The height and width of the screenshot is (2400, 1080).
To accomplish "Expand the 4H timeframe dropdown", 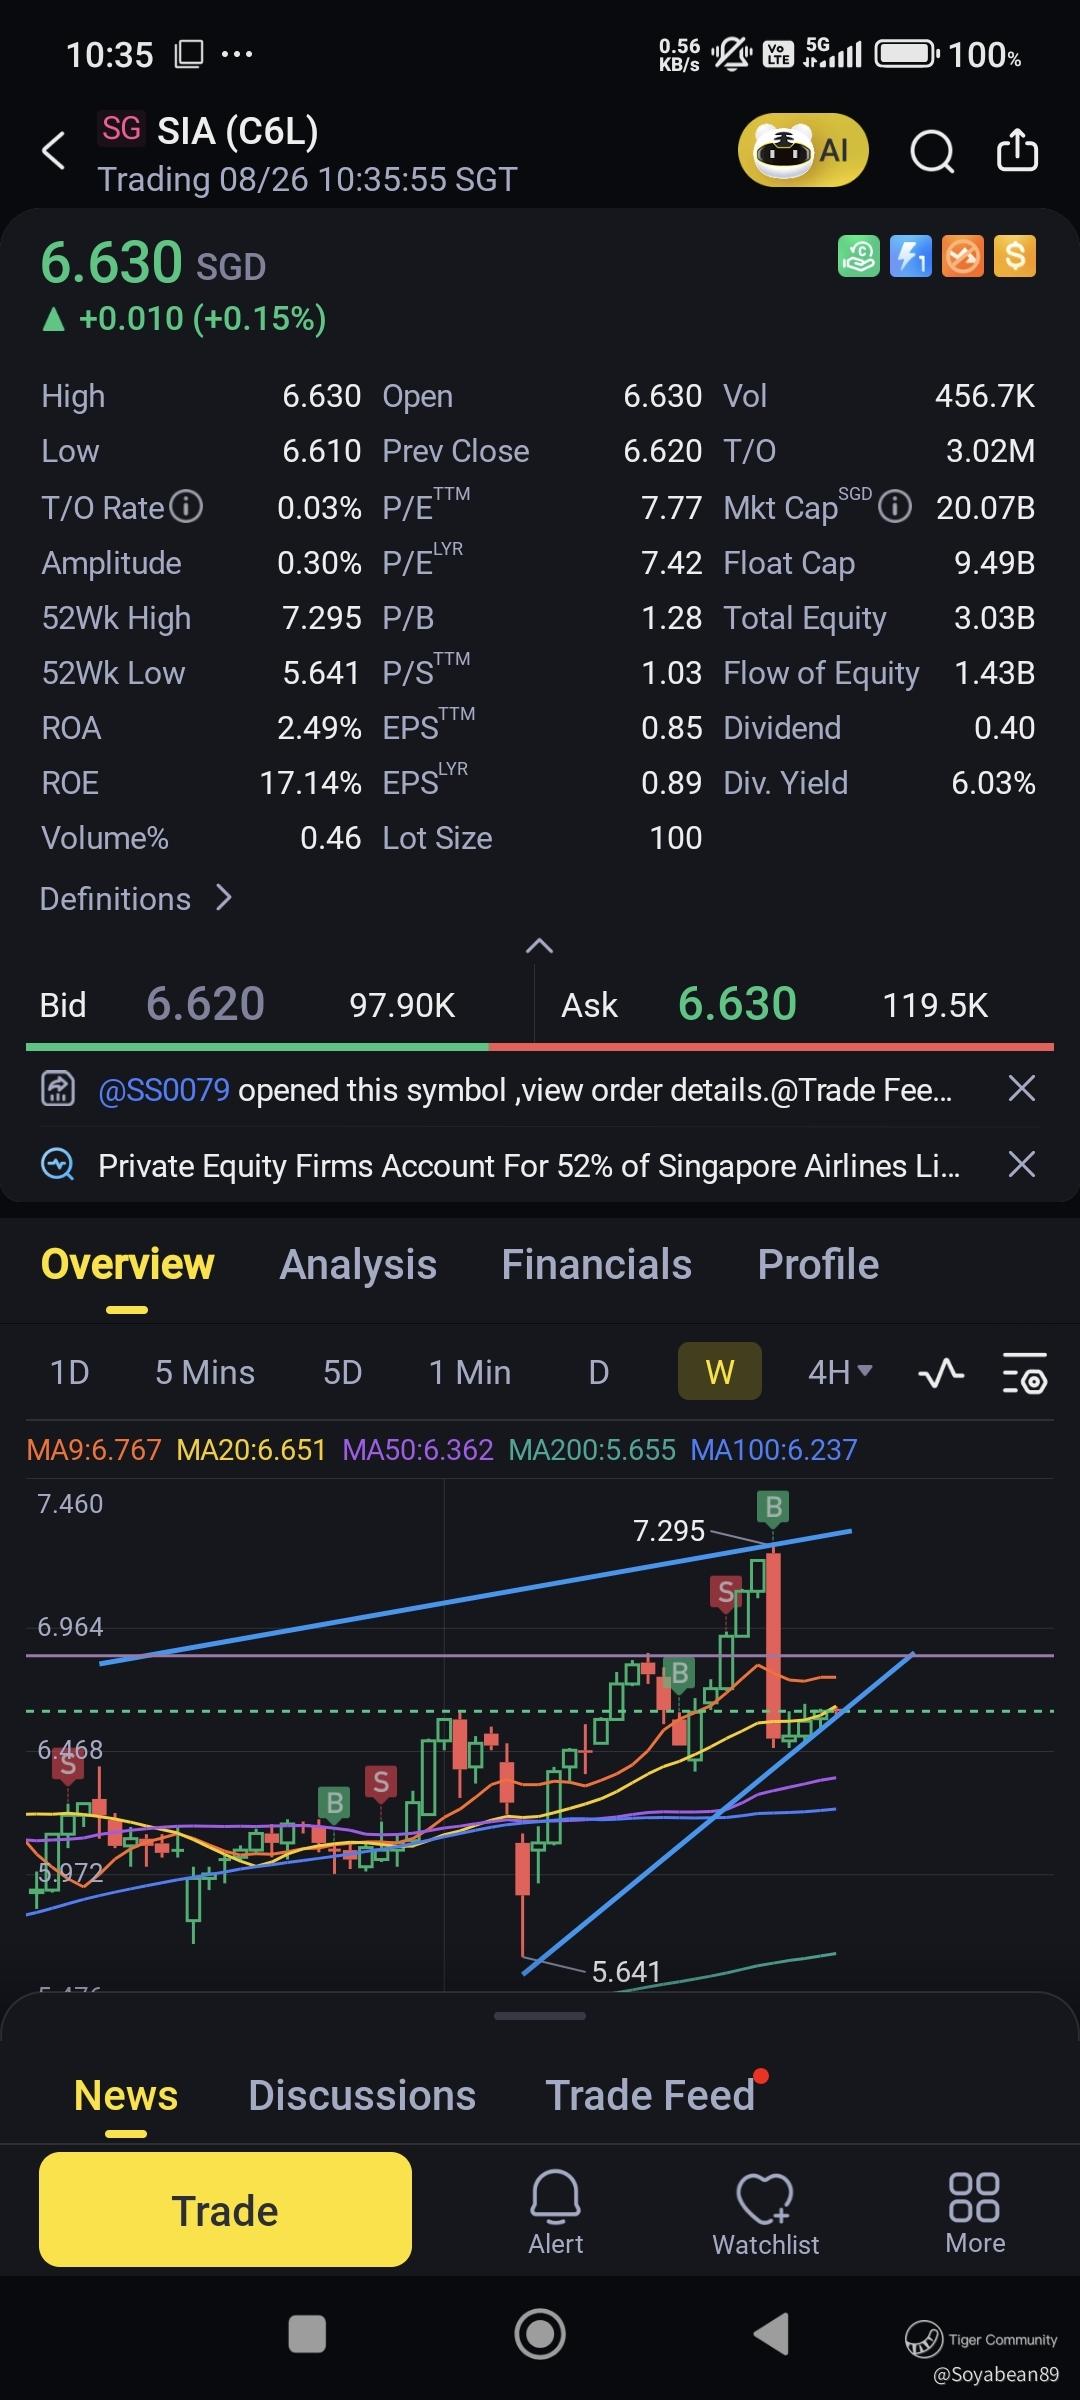I will [840, 1372].
